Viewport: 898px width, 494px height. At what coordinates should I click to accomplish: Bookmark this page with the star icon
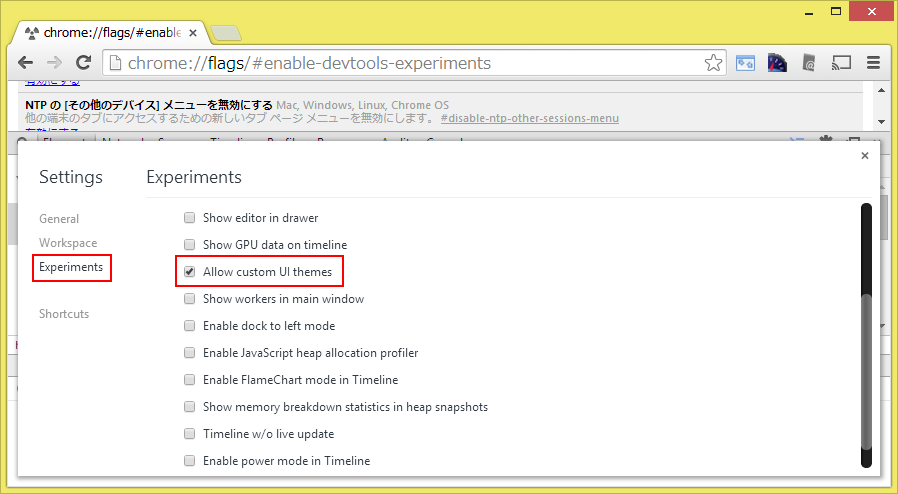pyautogui.click(x=713, y=62)
